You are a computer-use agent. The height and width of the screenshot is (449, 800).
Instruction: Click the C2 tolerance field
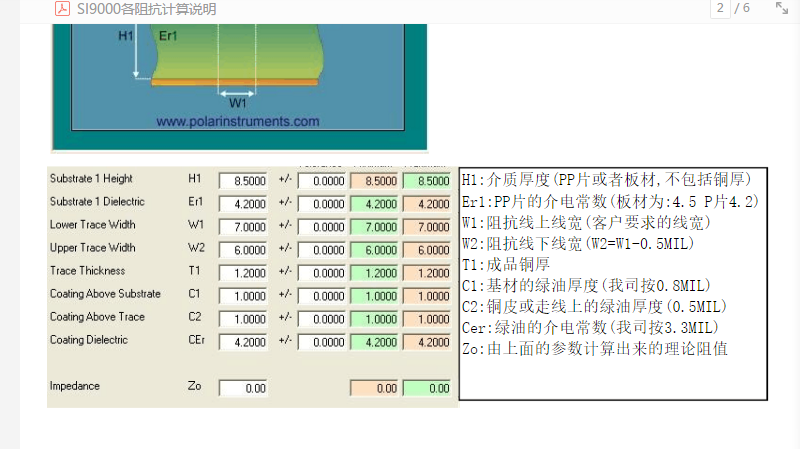click(x=322, y=319)
